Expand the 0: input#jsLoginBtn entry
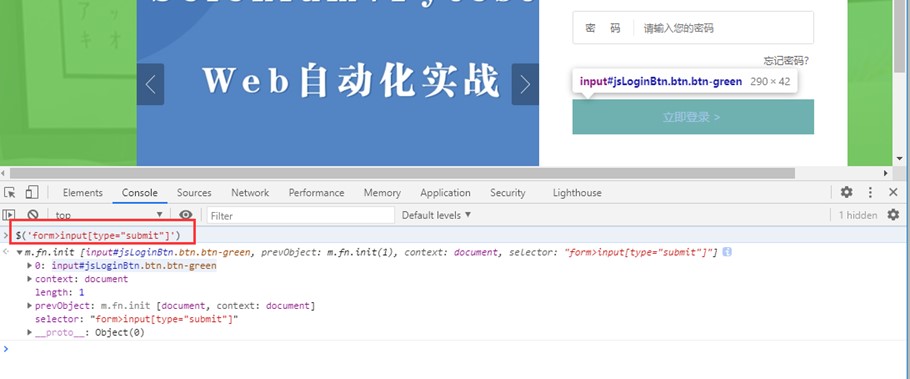 click(30, 266)
